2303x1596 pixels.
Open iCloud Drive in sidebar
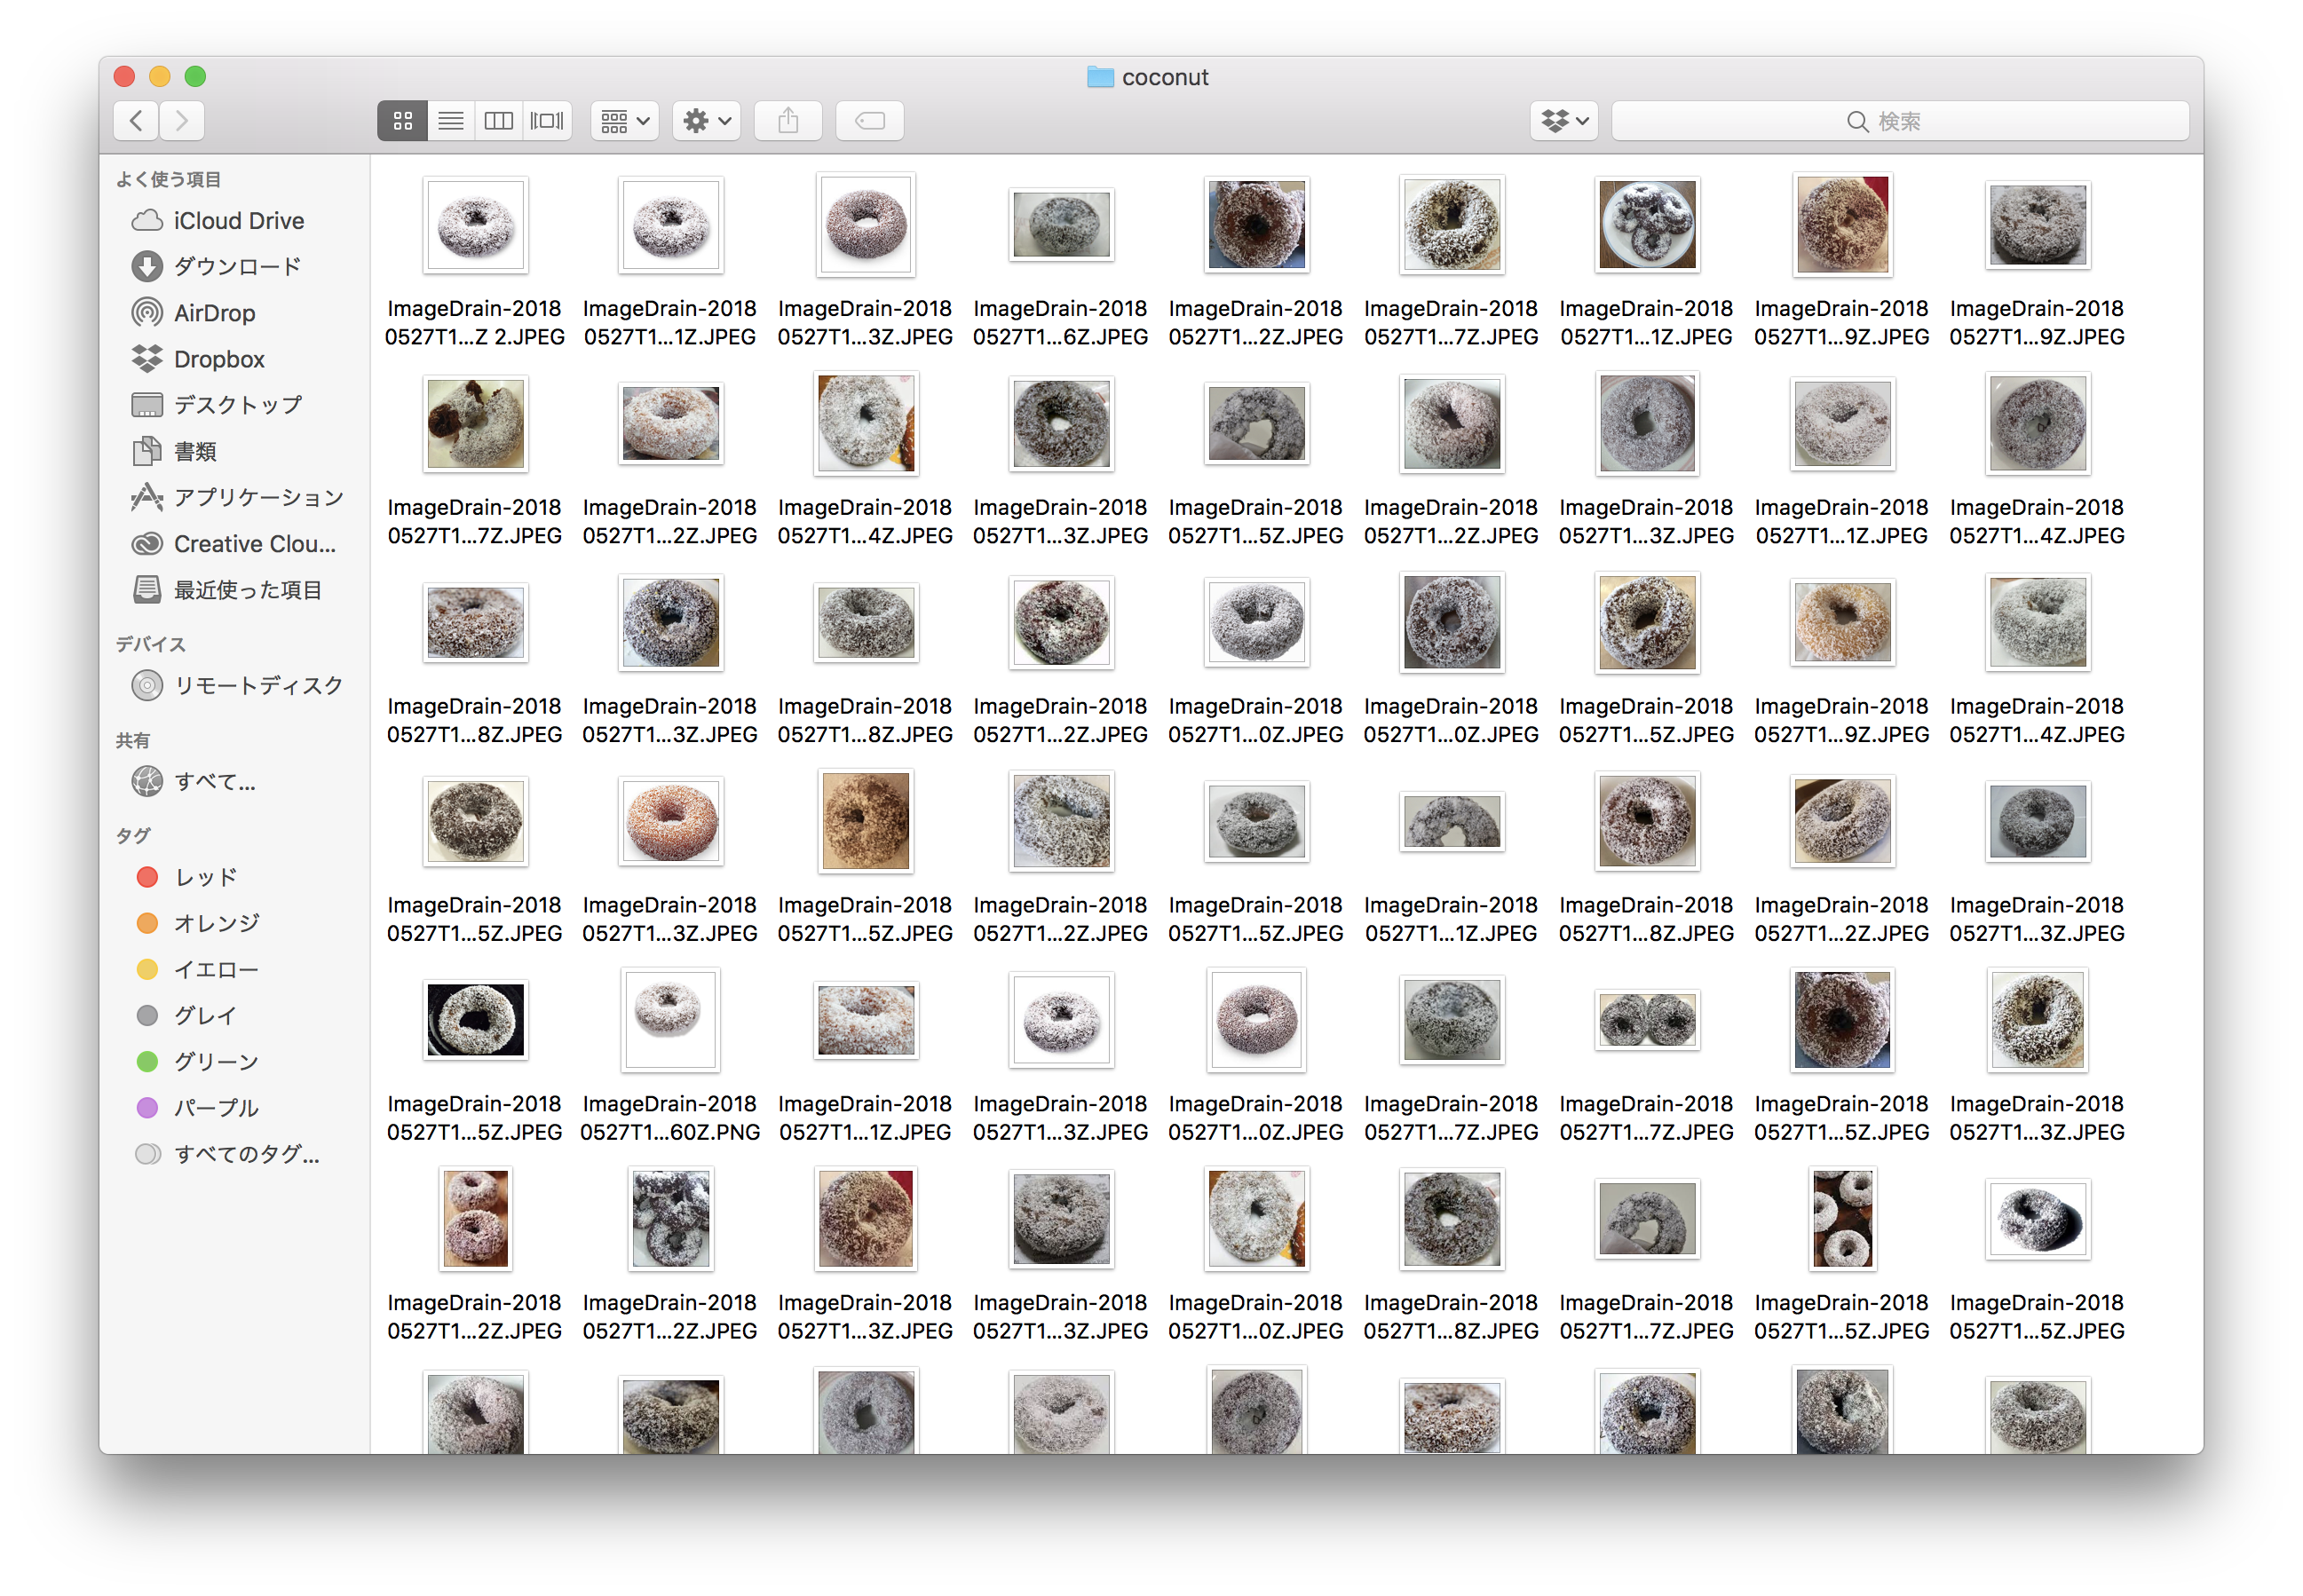coord(238,221)
